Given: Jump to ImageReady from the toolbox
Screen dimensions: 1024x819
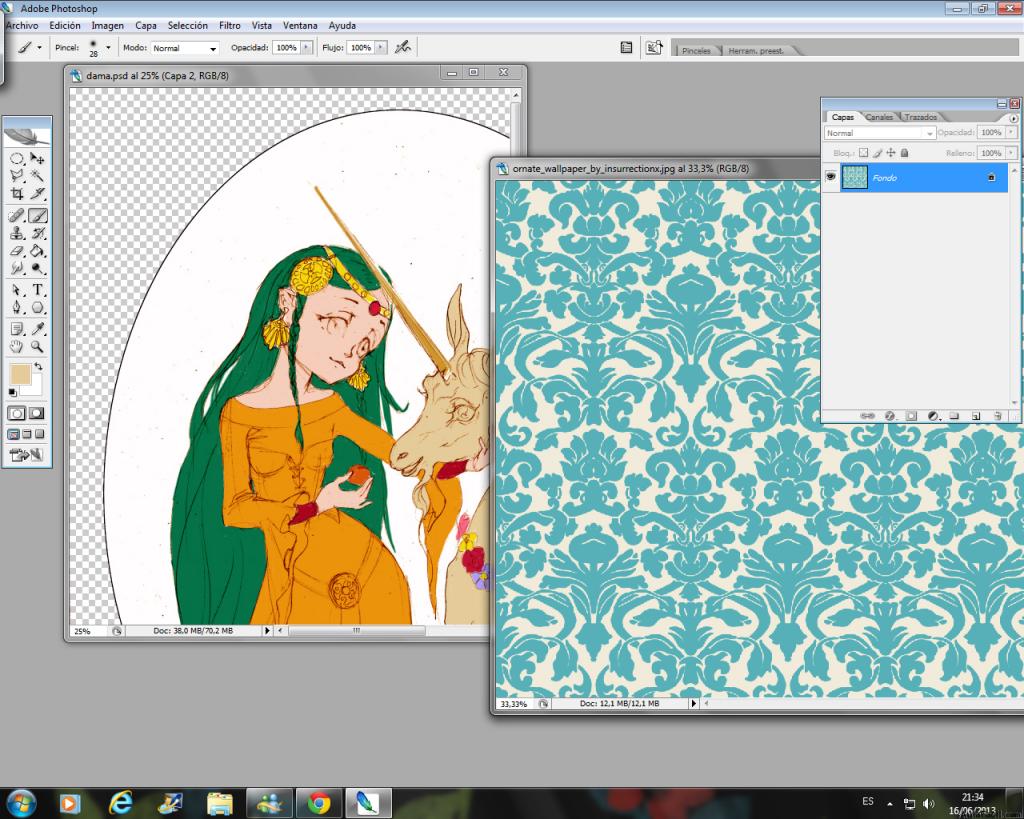Looking at the screenshot, I should coord(27,455).
